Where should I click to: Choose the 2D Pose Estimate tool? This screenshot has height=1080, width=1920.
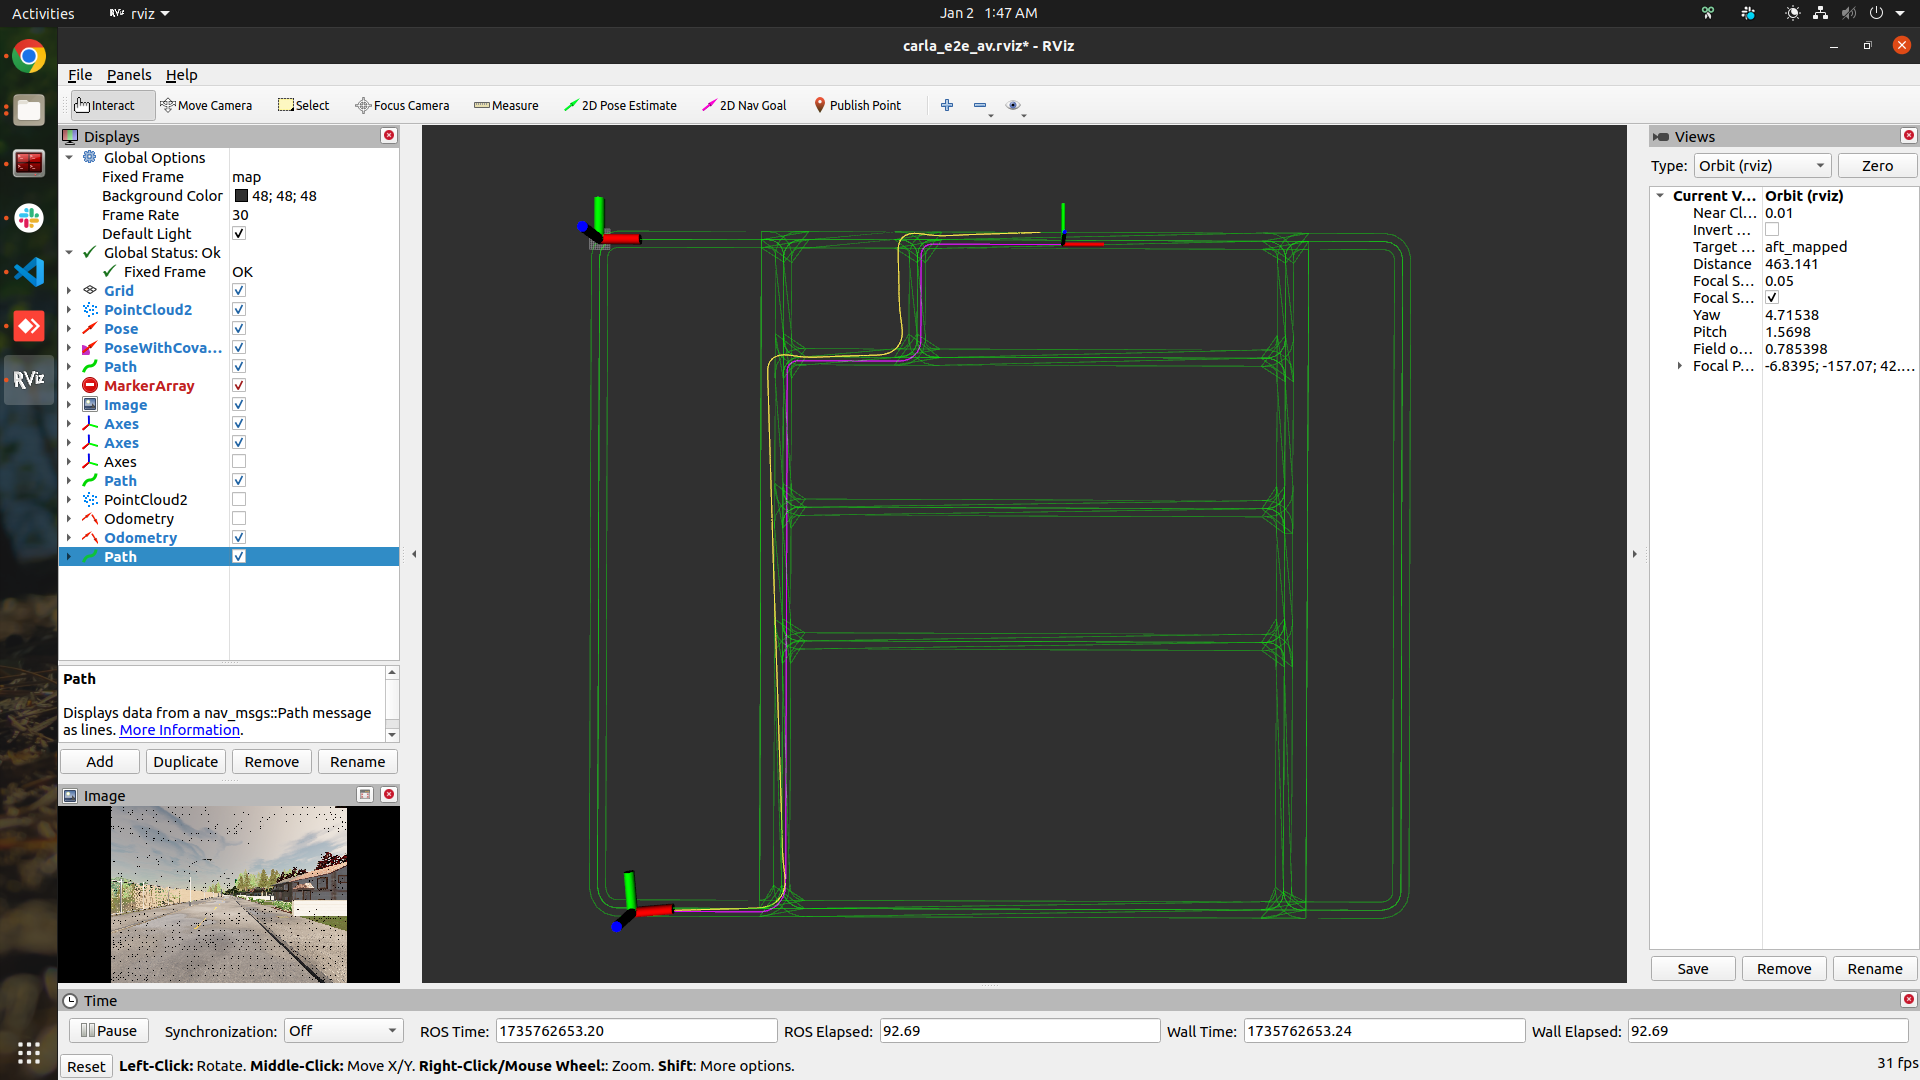coord(620,105)
